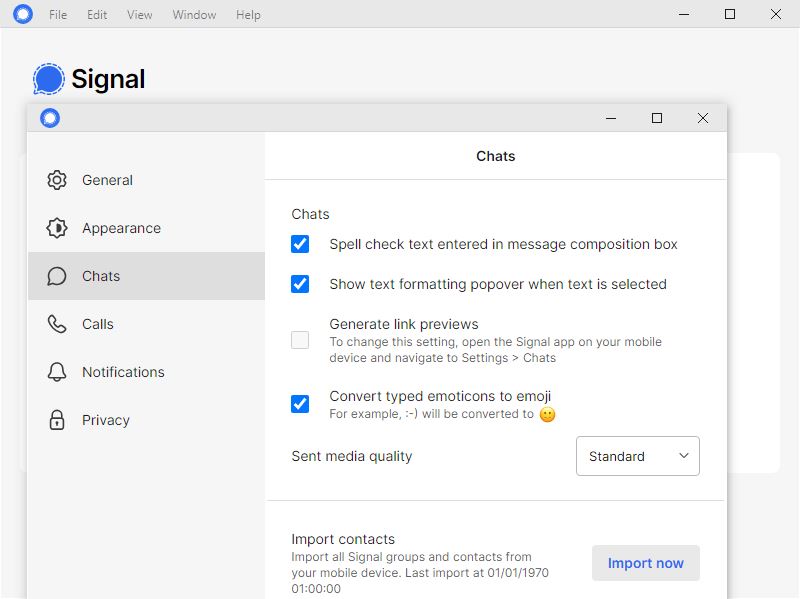The width and height of the screenshot is (800, 599).
Task: Click the Privacy lock icon
Action: pos(57,420)
